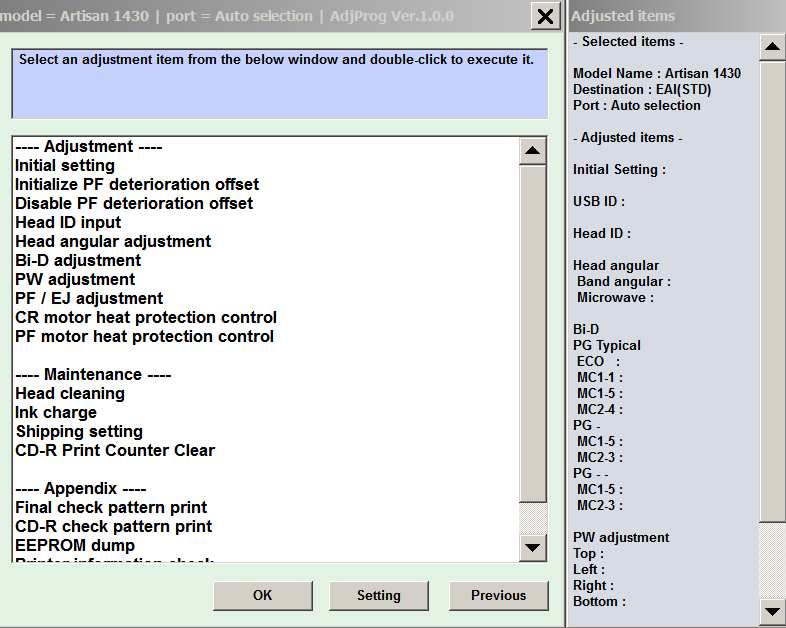Screen dimensions: 786x628
Task: Click adjustment list scroll up arrow
Action: coord(532,151)
